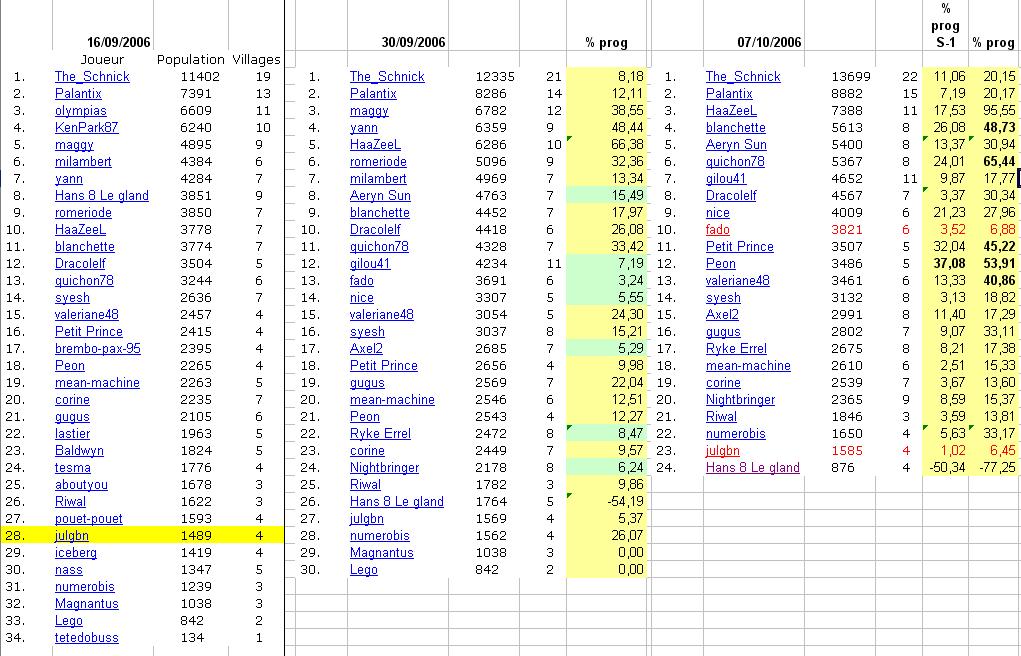Click the KenPark87 player link
This screenshot has height=656, width=1021.
87,128
